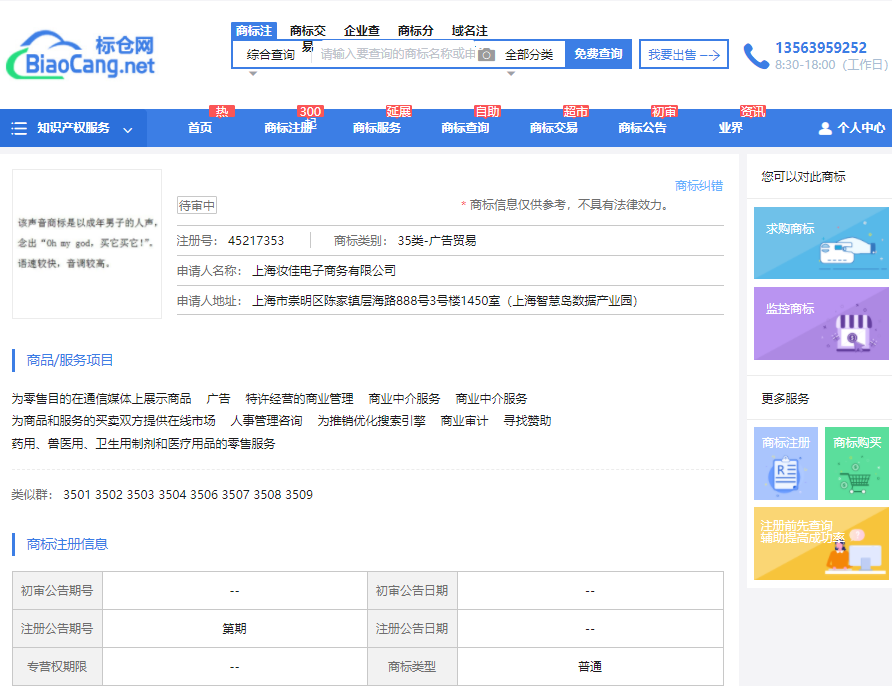Screen dimensions: 892x686
Task: Click the 商业审计 service item
Action: [x=464, y=421]
